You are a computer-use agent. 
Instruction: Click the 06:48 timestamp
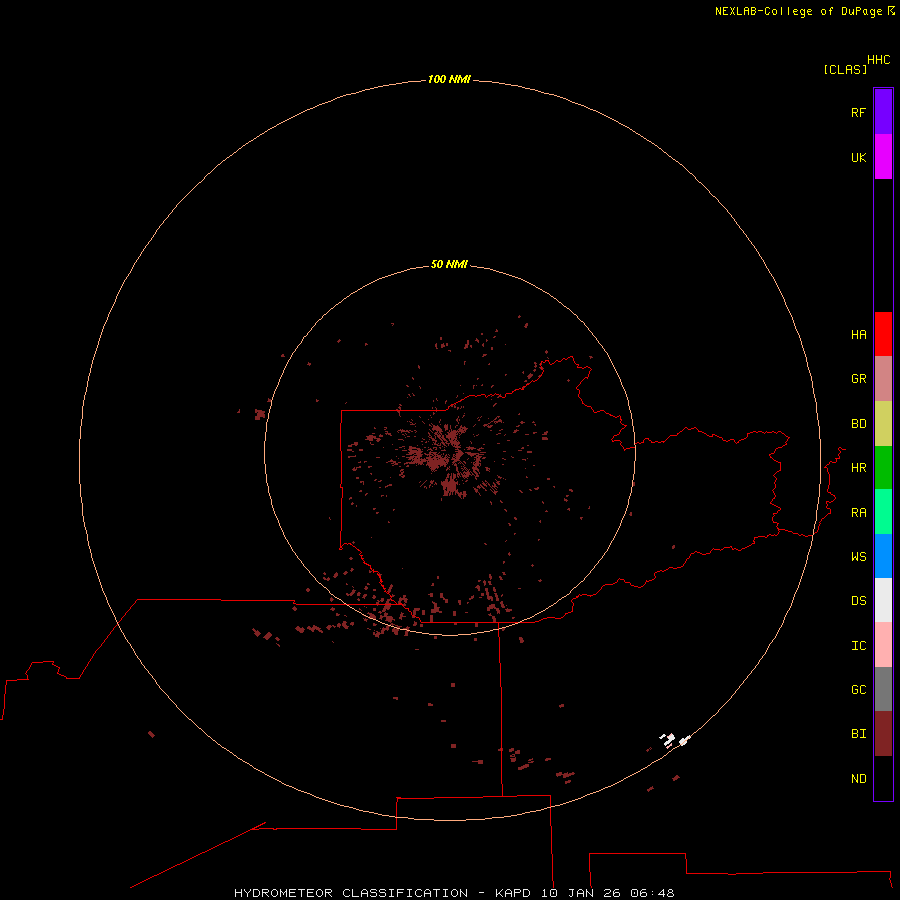pos(652,893)
